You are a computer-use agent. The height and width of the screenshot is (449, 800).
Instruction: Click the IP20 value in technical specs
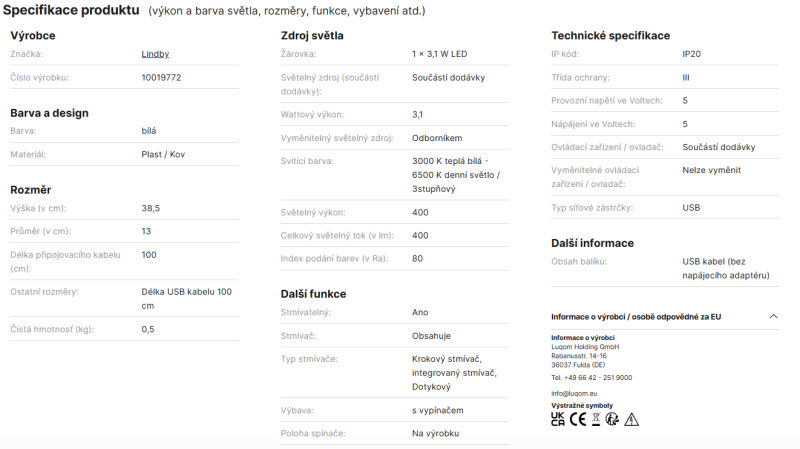(691, 54)
